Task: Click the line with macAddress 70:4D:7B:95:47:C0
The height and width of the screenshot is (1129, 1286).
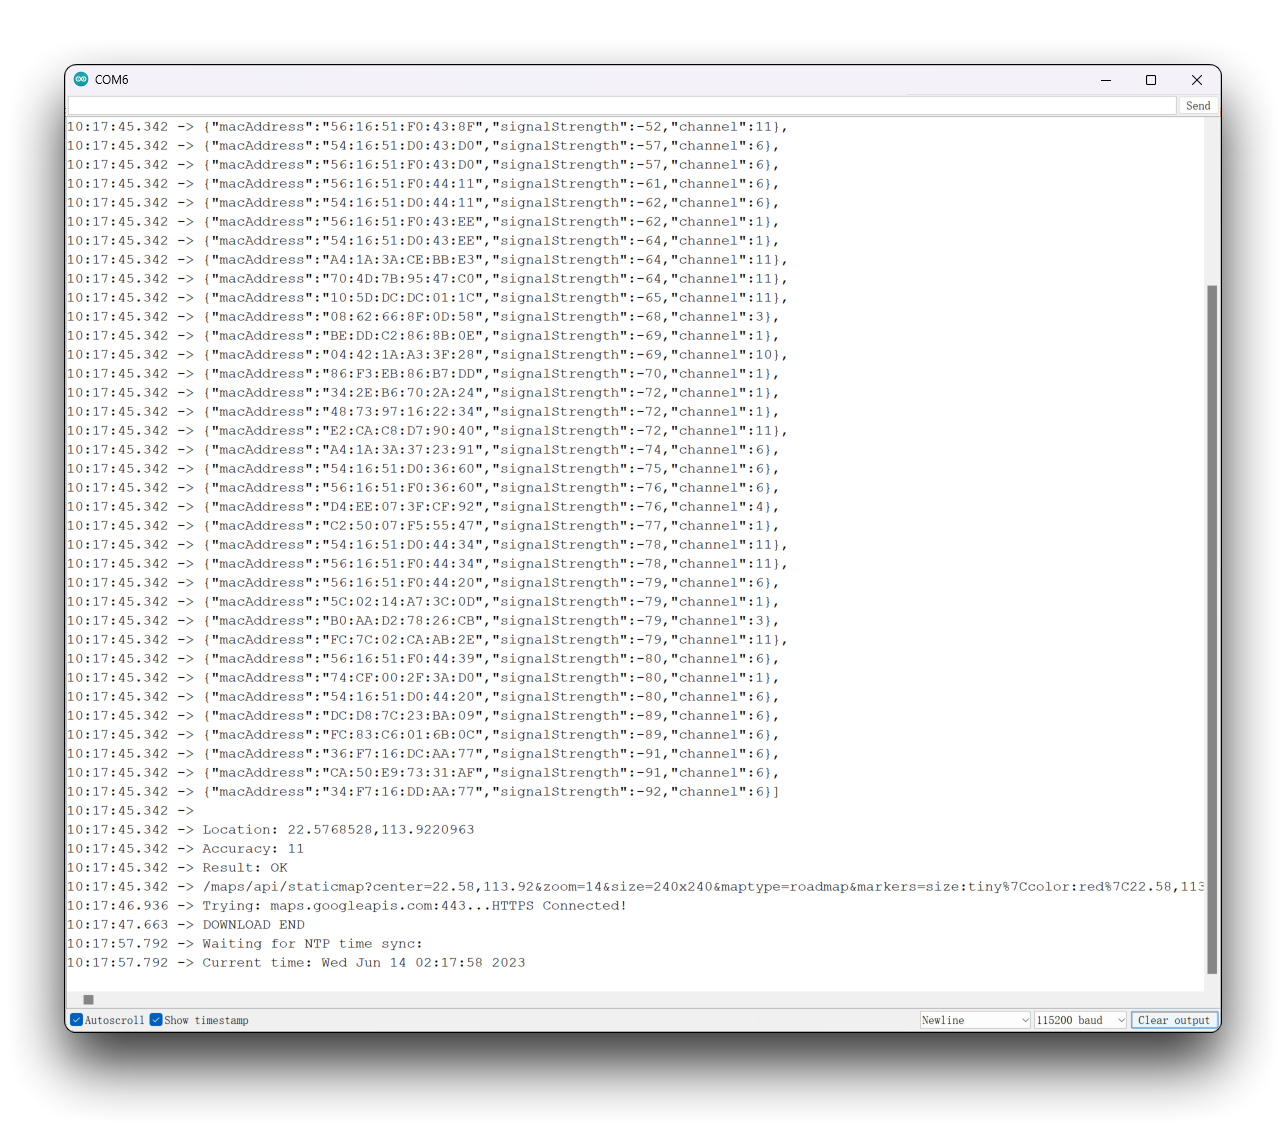Action: [x=427, y=279]
